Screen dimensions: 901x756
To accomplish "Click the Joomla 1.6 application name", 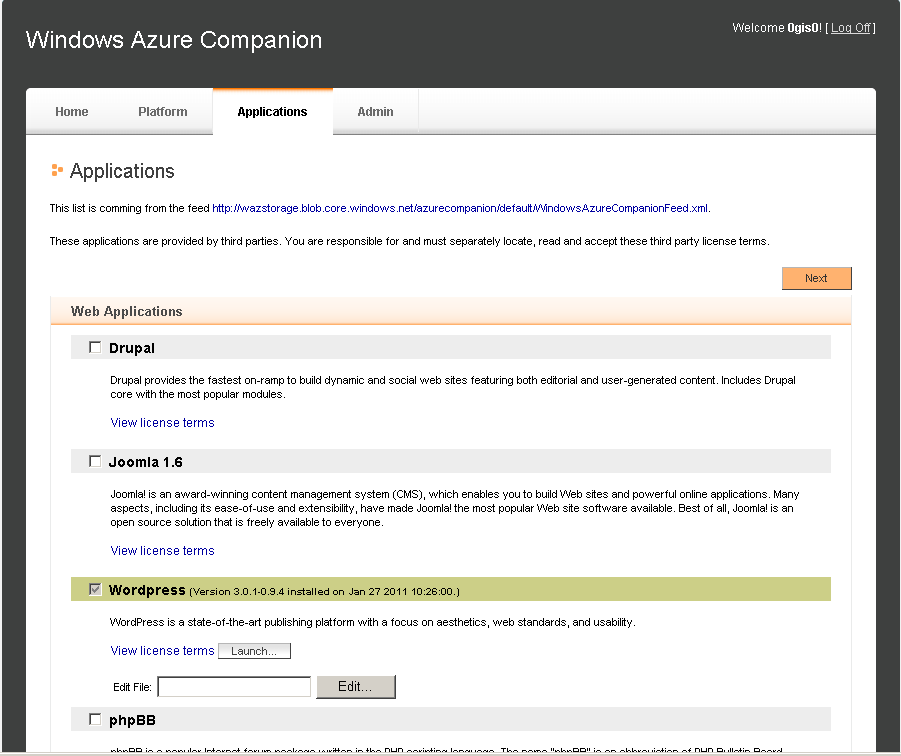I will pos(145,462).
